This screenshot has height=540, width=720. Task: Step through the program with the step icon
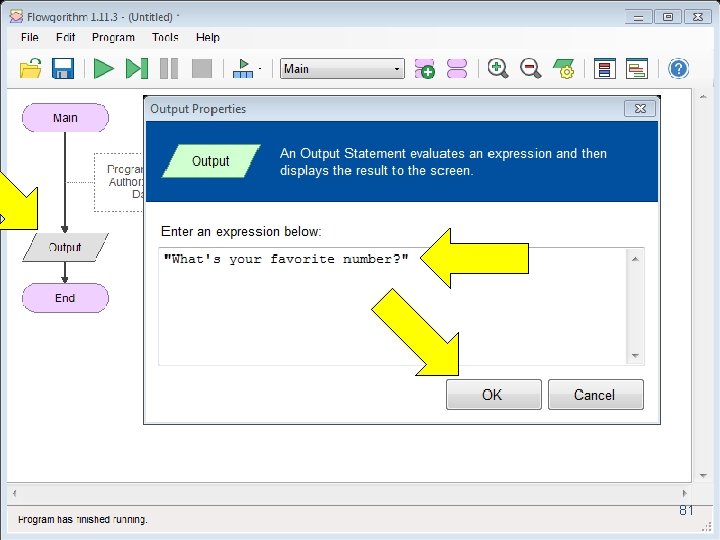click(x=136, y=69)
